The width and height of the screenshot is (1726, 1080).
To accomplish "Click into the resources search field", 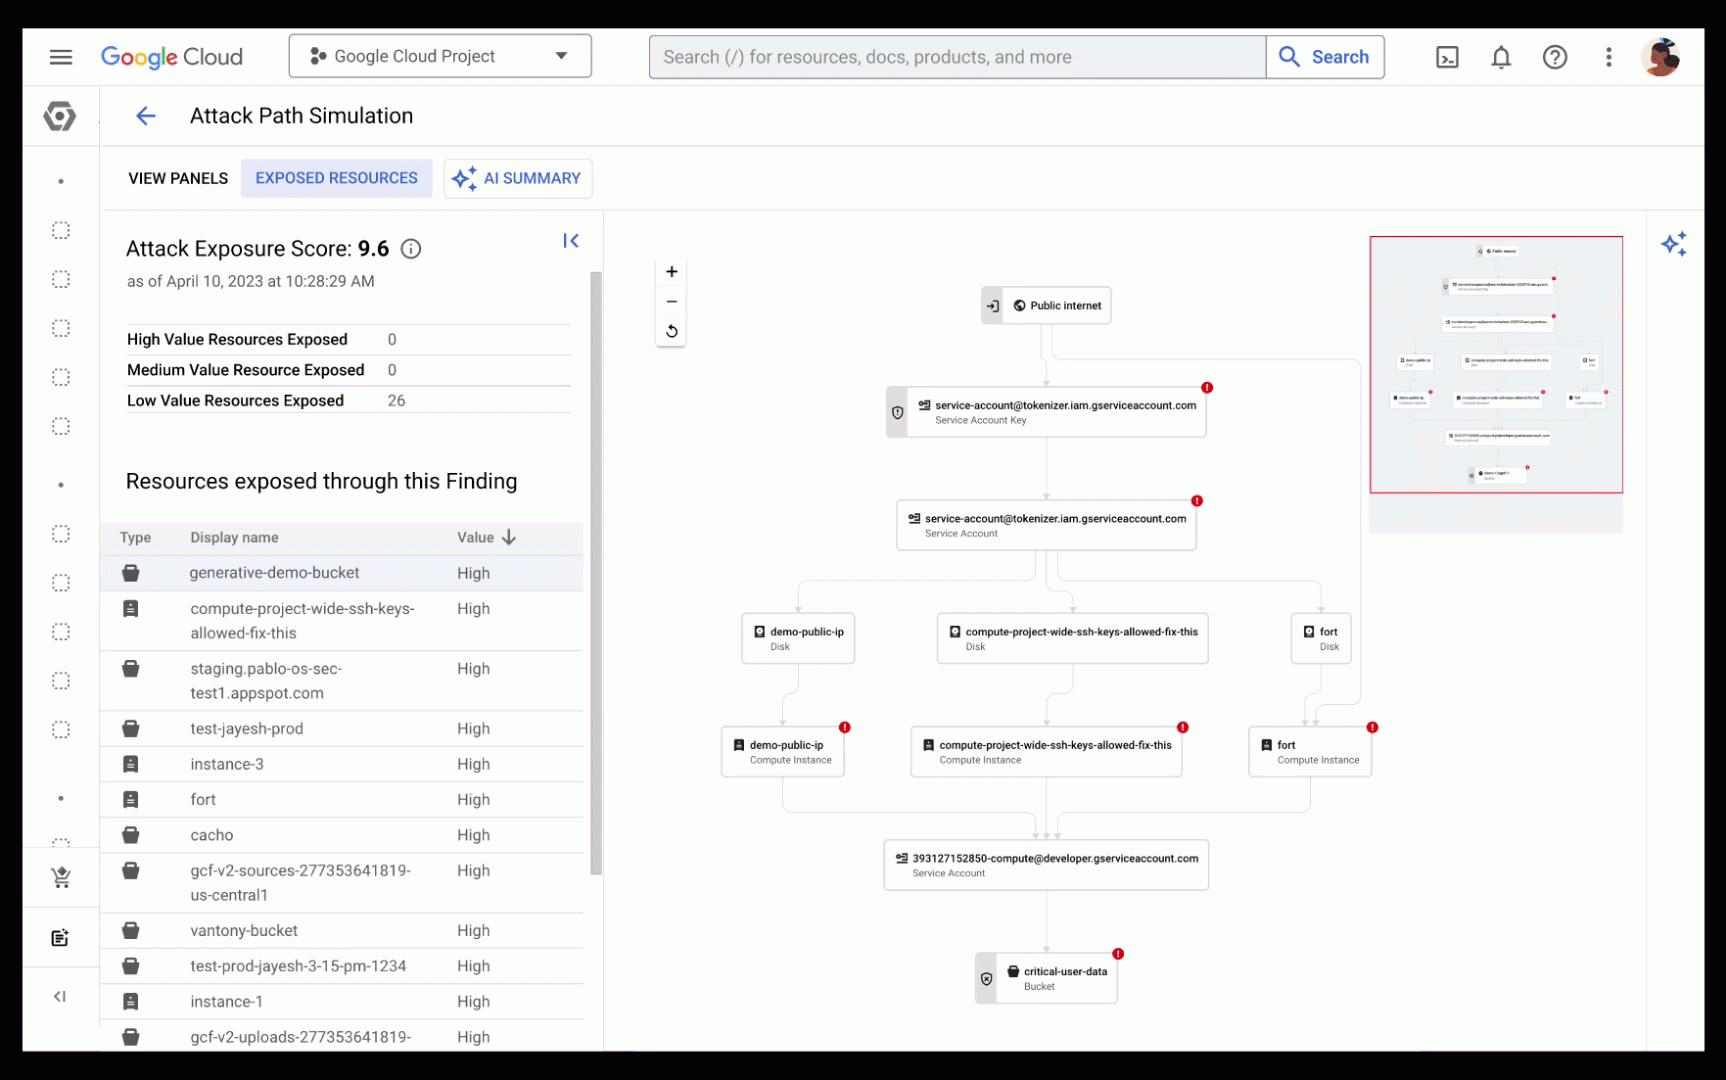I will tap(956, 57).
